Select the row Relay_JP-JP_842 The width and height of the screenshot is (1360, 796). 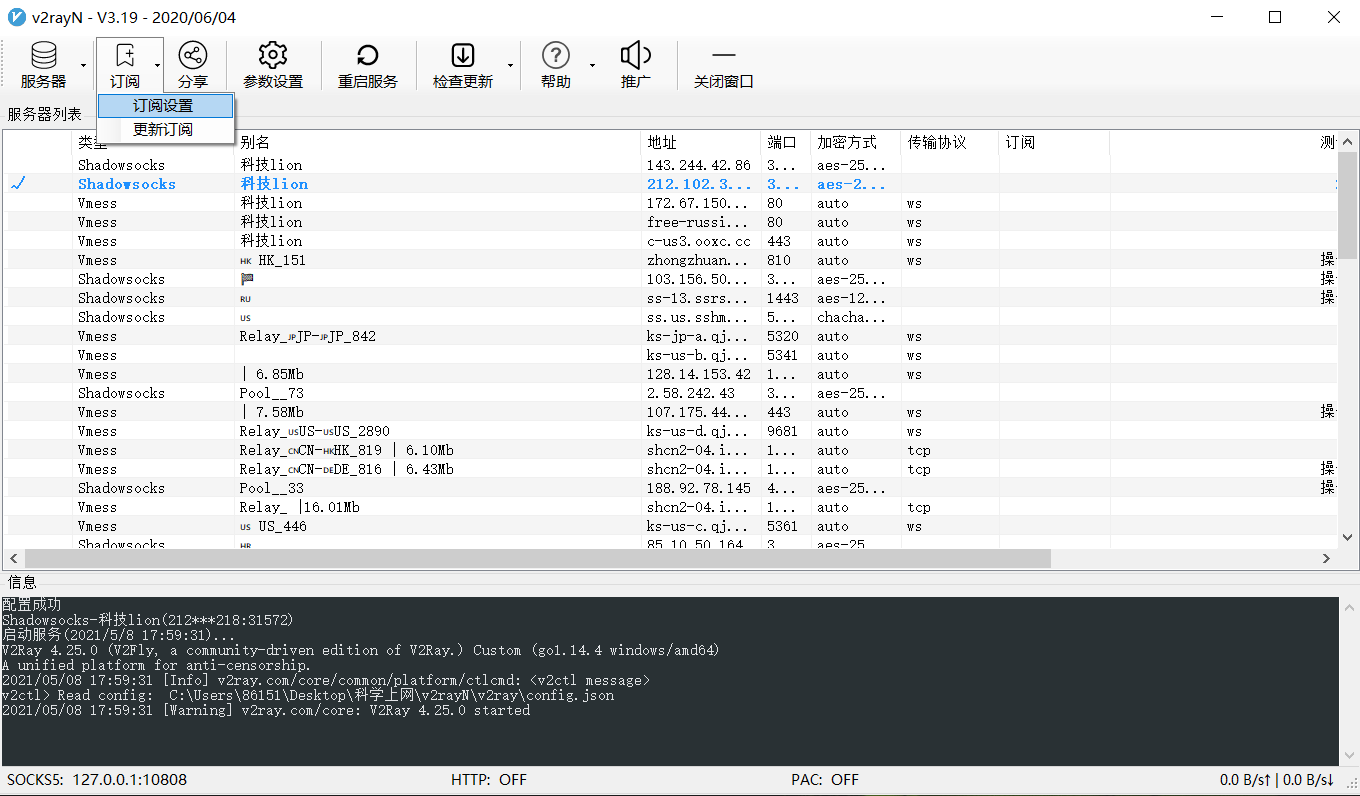670,336
